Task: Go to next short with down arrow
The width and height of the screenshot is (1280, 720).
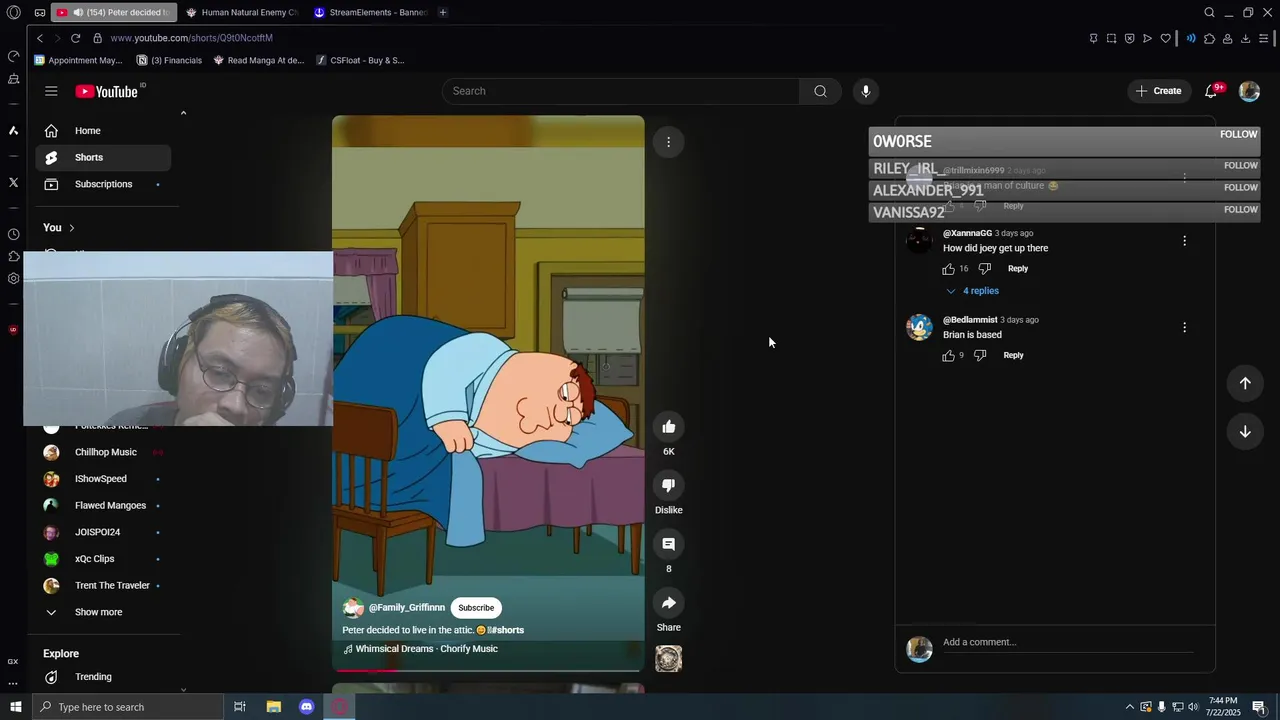Action: pos(1245,431)
